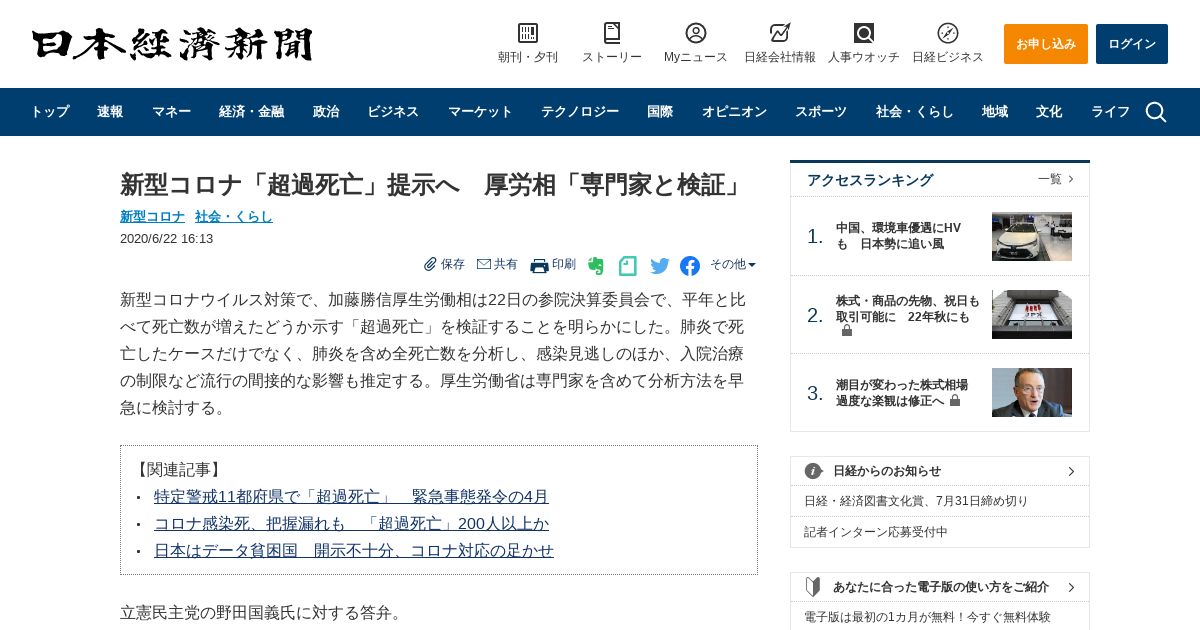Select マネー in navigation bar
The image size is (1200, 630).
171,112
